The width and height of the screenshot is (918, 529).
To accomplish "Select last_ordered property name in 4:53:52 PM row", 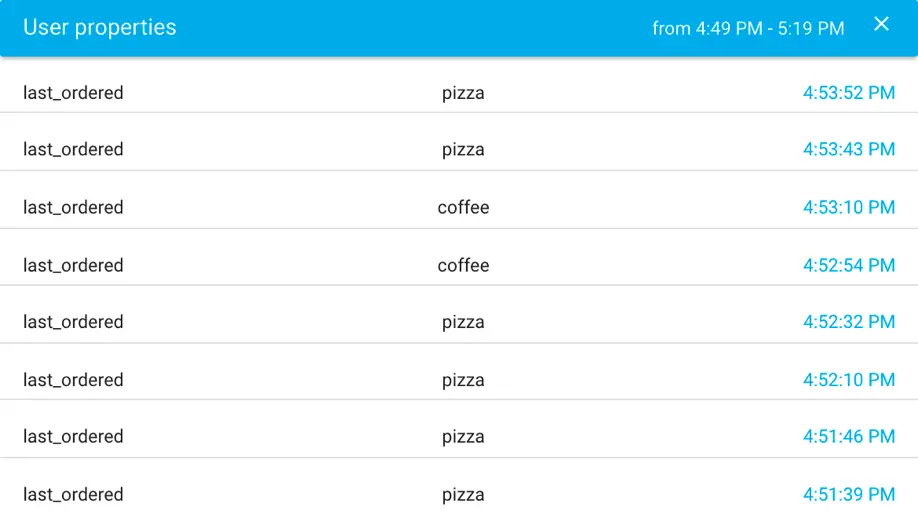I will click(73, 93).
